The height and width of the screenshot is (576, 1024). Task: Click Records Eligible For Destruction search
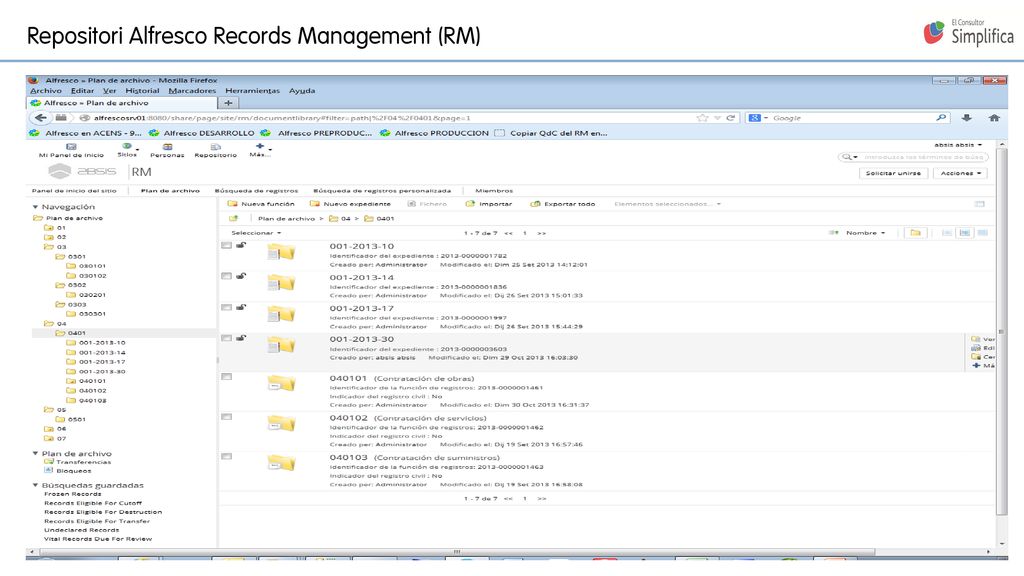(x=103, y=512)
